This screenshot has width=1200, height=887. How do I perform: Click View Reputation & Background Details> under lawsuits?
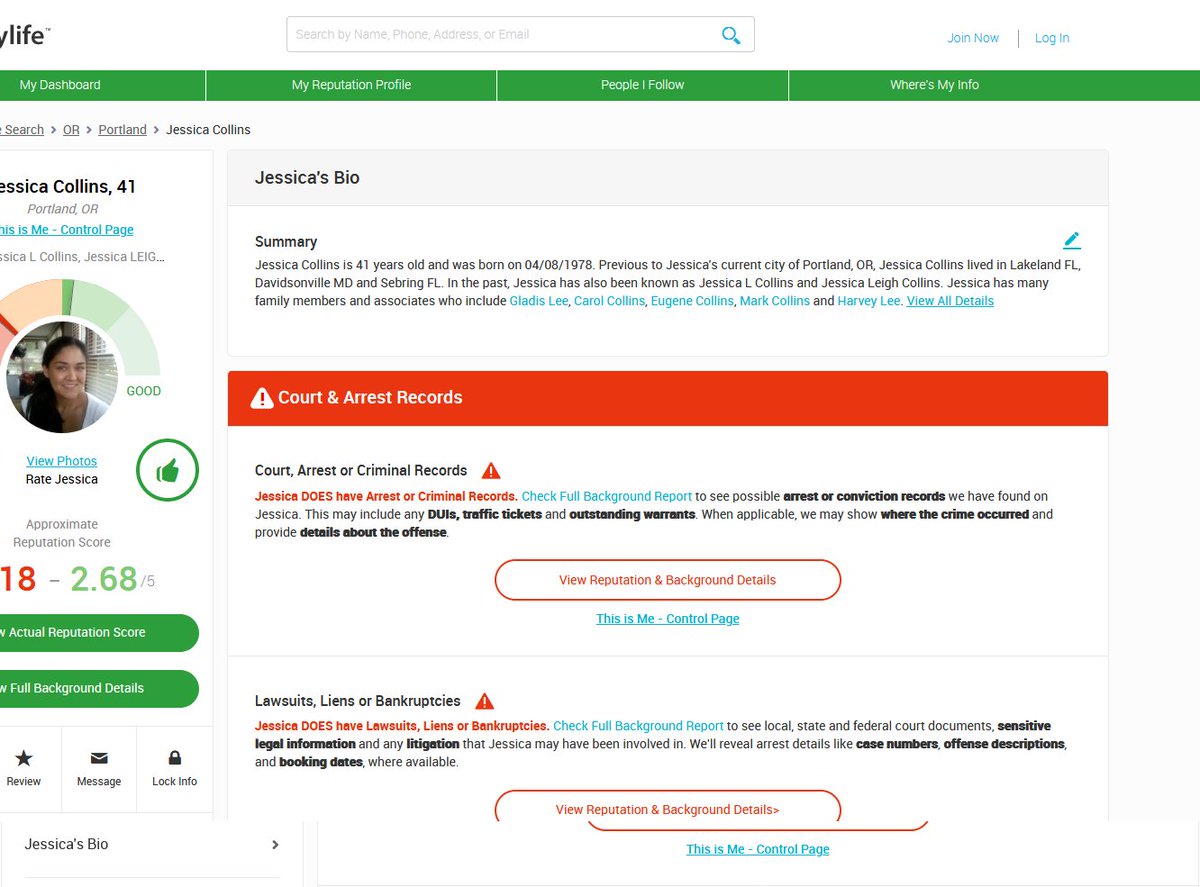tap(668, 809)
